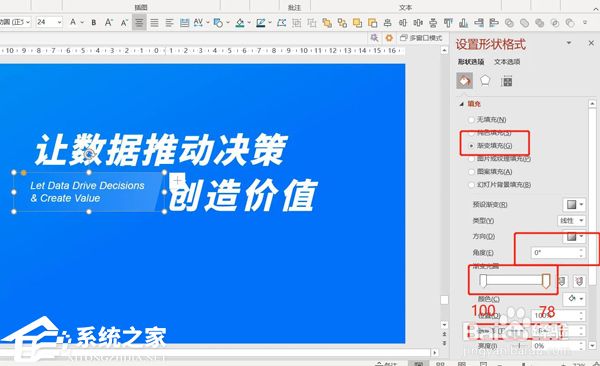This screenshot has width=600, height=366.
Task: Click the pane scroll down arrow
Action: tap(592, 345)
